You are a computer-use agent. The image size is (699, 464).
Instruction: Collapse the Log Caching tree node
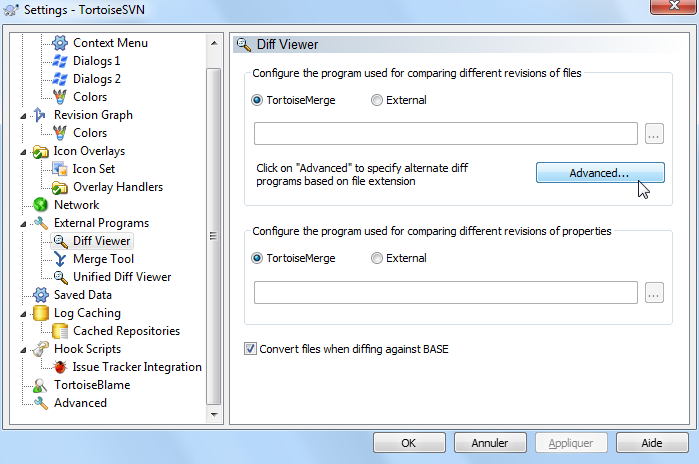click(24, 313)
